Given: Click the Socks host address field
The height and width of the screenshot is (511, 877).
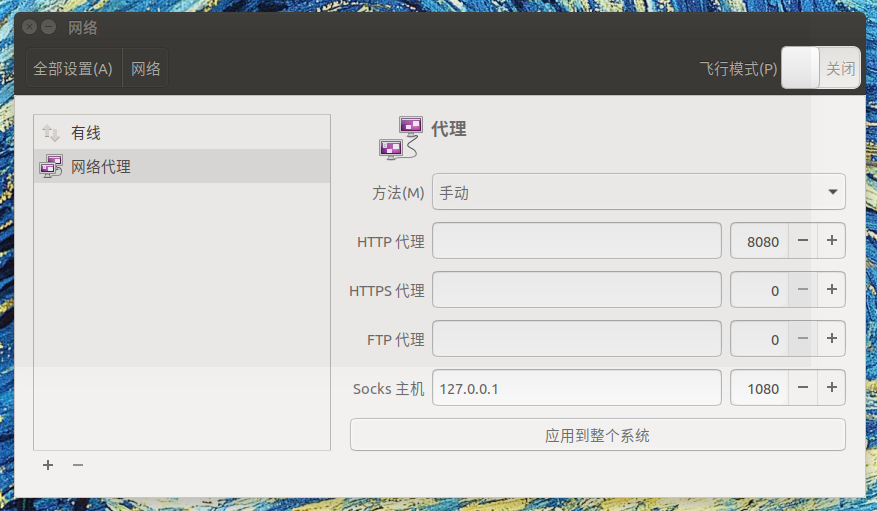Looking at the screenshot, I should 576,388.
